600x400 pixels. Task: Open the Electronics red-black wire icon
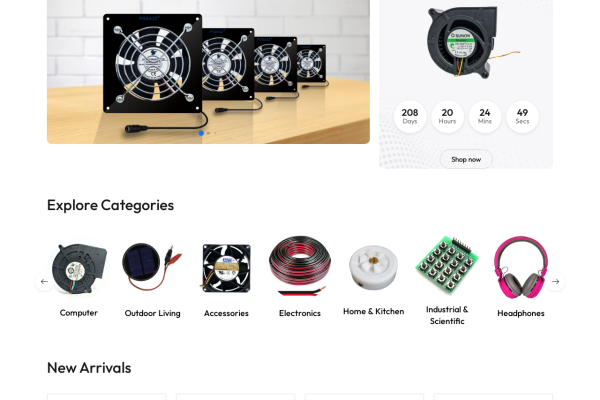(x=300, y=266)
